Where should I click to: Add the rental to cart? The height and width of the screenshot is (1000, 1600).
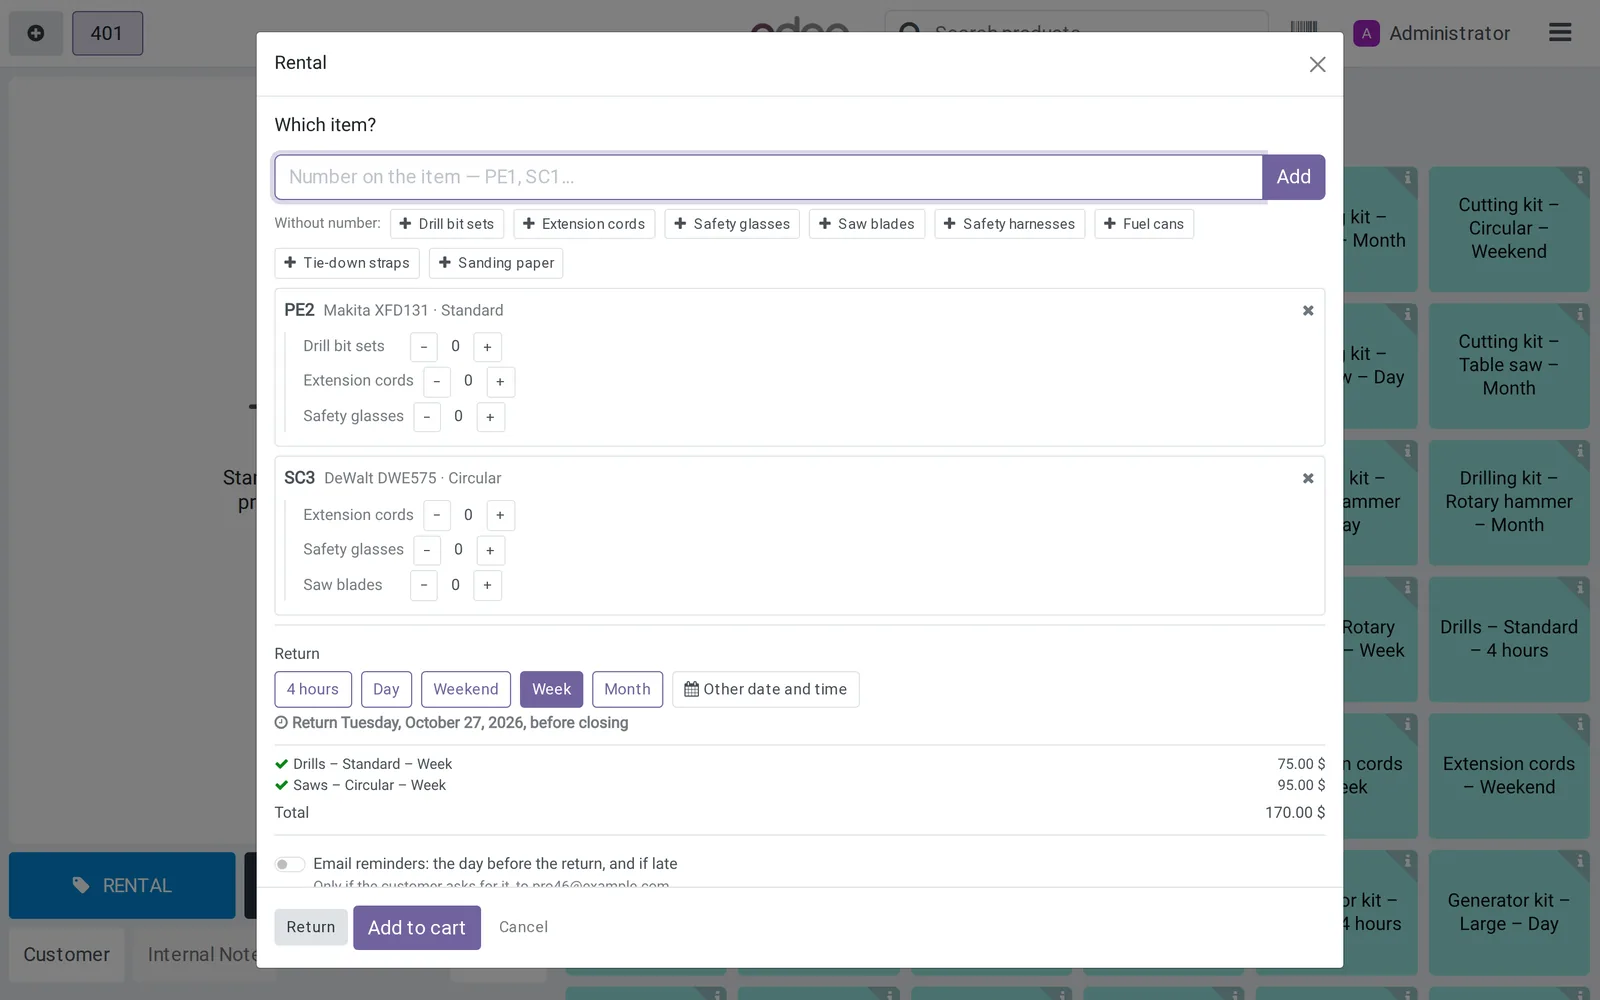(417, 927)
